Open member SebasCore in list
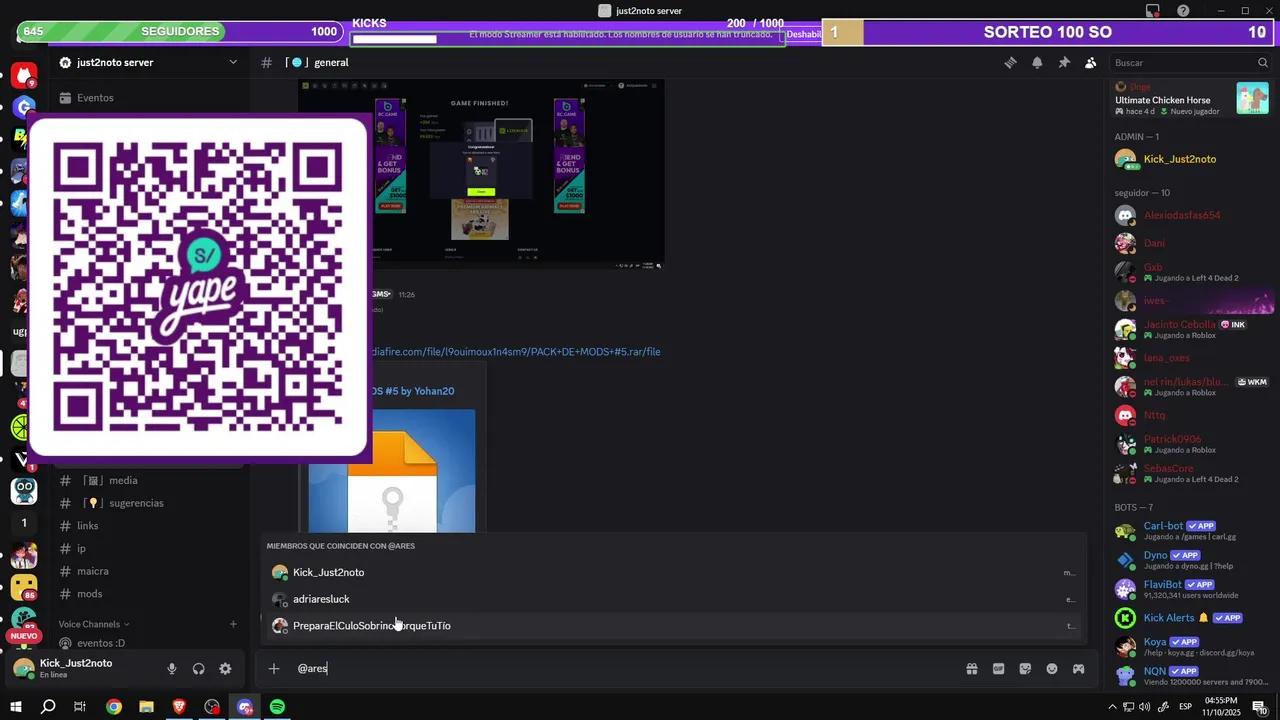The width and height of the screenshot is (1280, 720). tap(1191, 473)
